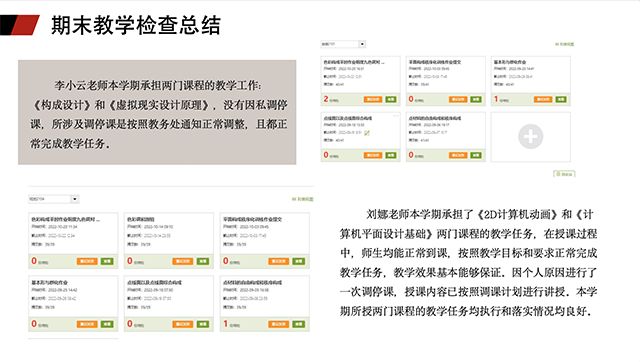Click green button on card started 2022-09-18 13:32
The width and height of the screenshot is (640, 362).
[x=391, y=155]
